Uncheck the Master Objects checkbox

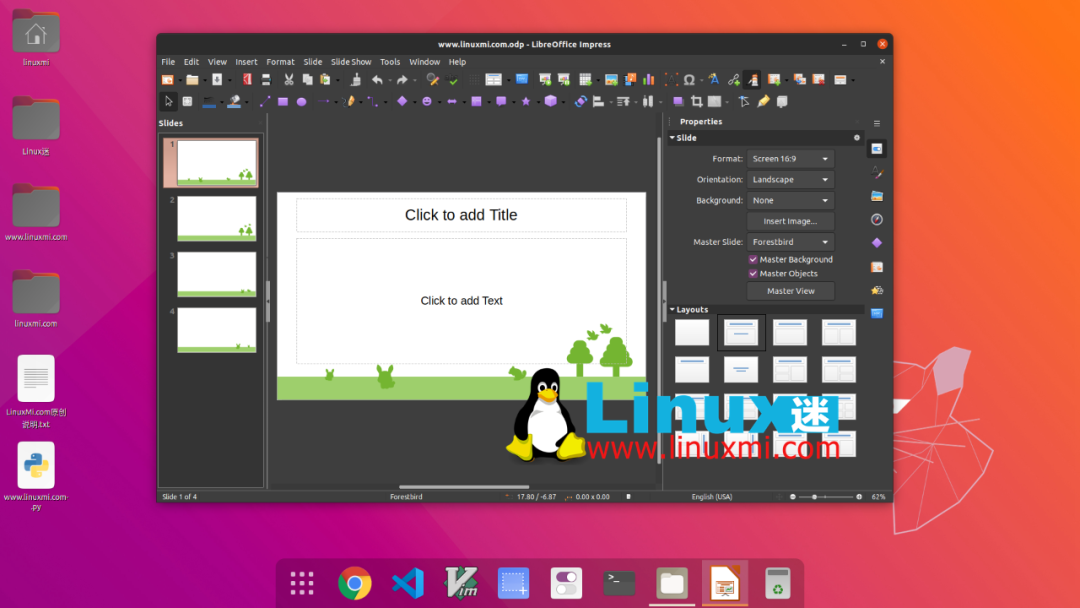pos(753,274)
